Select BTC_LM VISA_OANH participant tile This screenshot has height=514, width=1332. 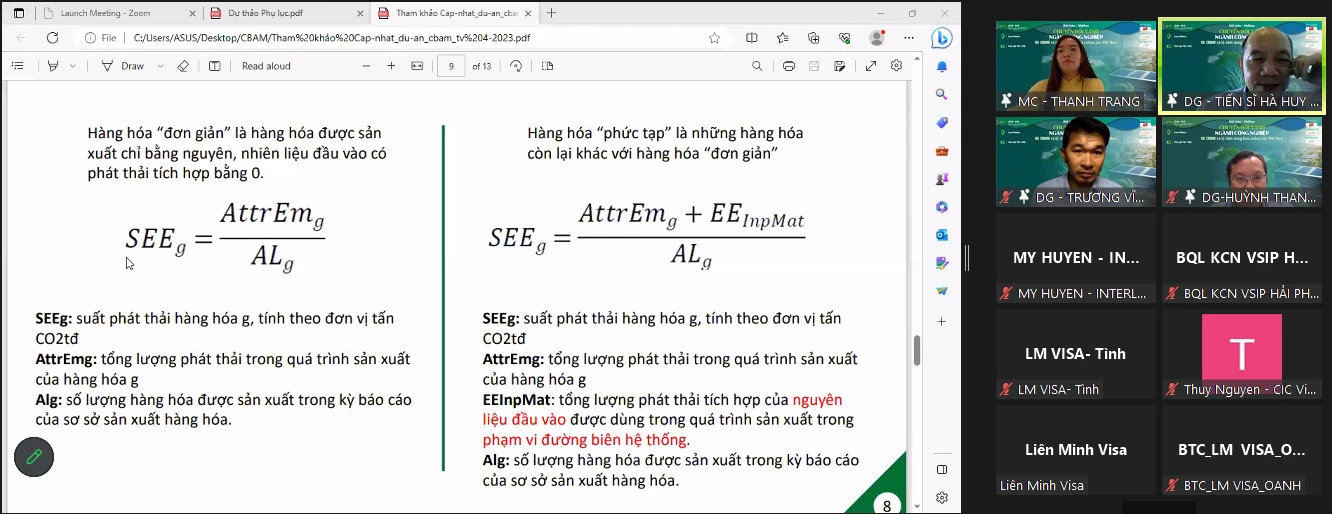(x=1242, y=450)
